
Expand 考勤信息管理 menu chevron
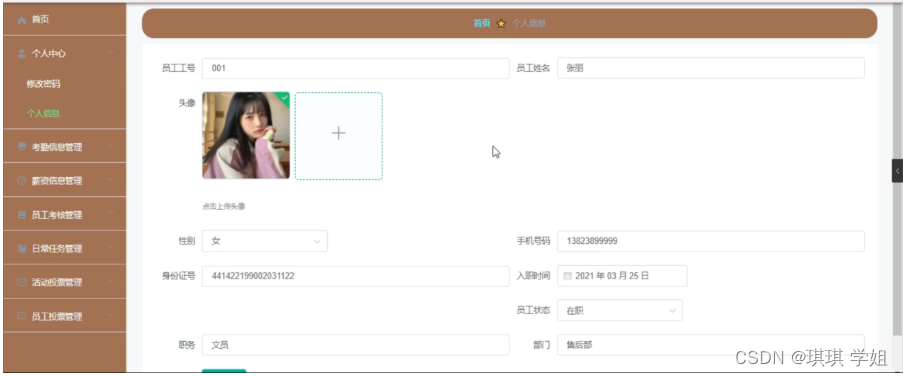pyautogui.click(x=111, y=146)
